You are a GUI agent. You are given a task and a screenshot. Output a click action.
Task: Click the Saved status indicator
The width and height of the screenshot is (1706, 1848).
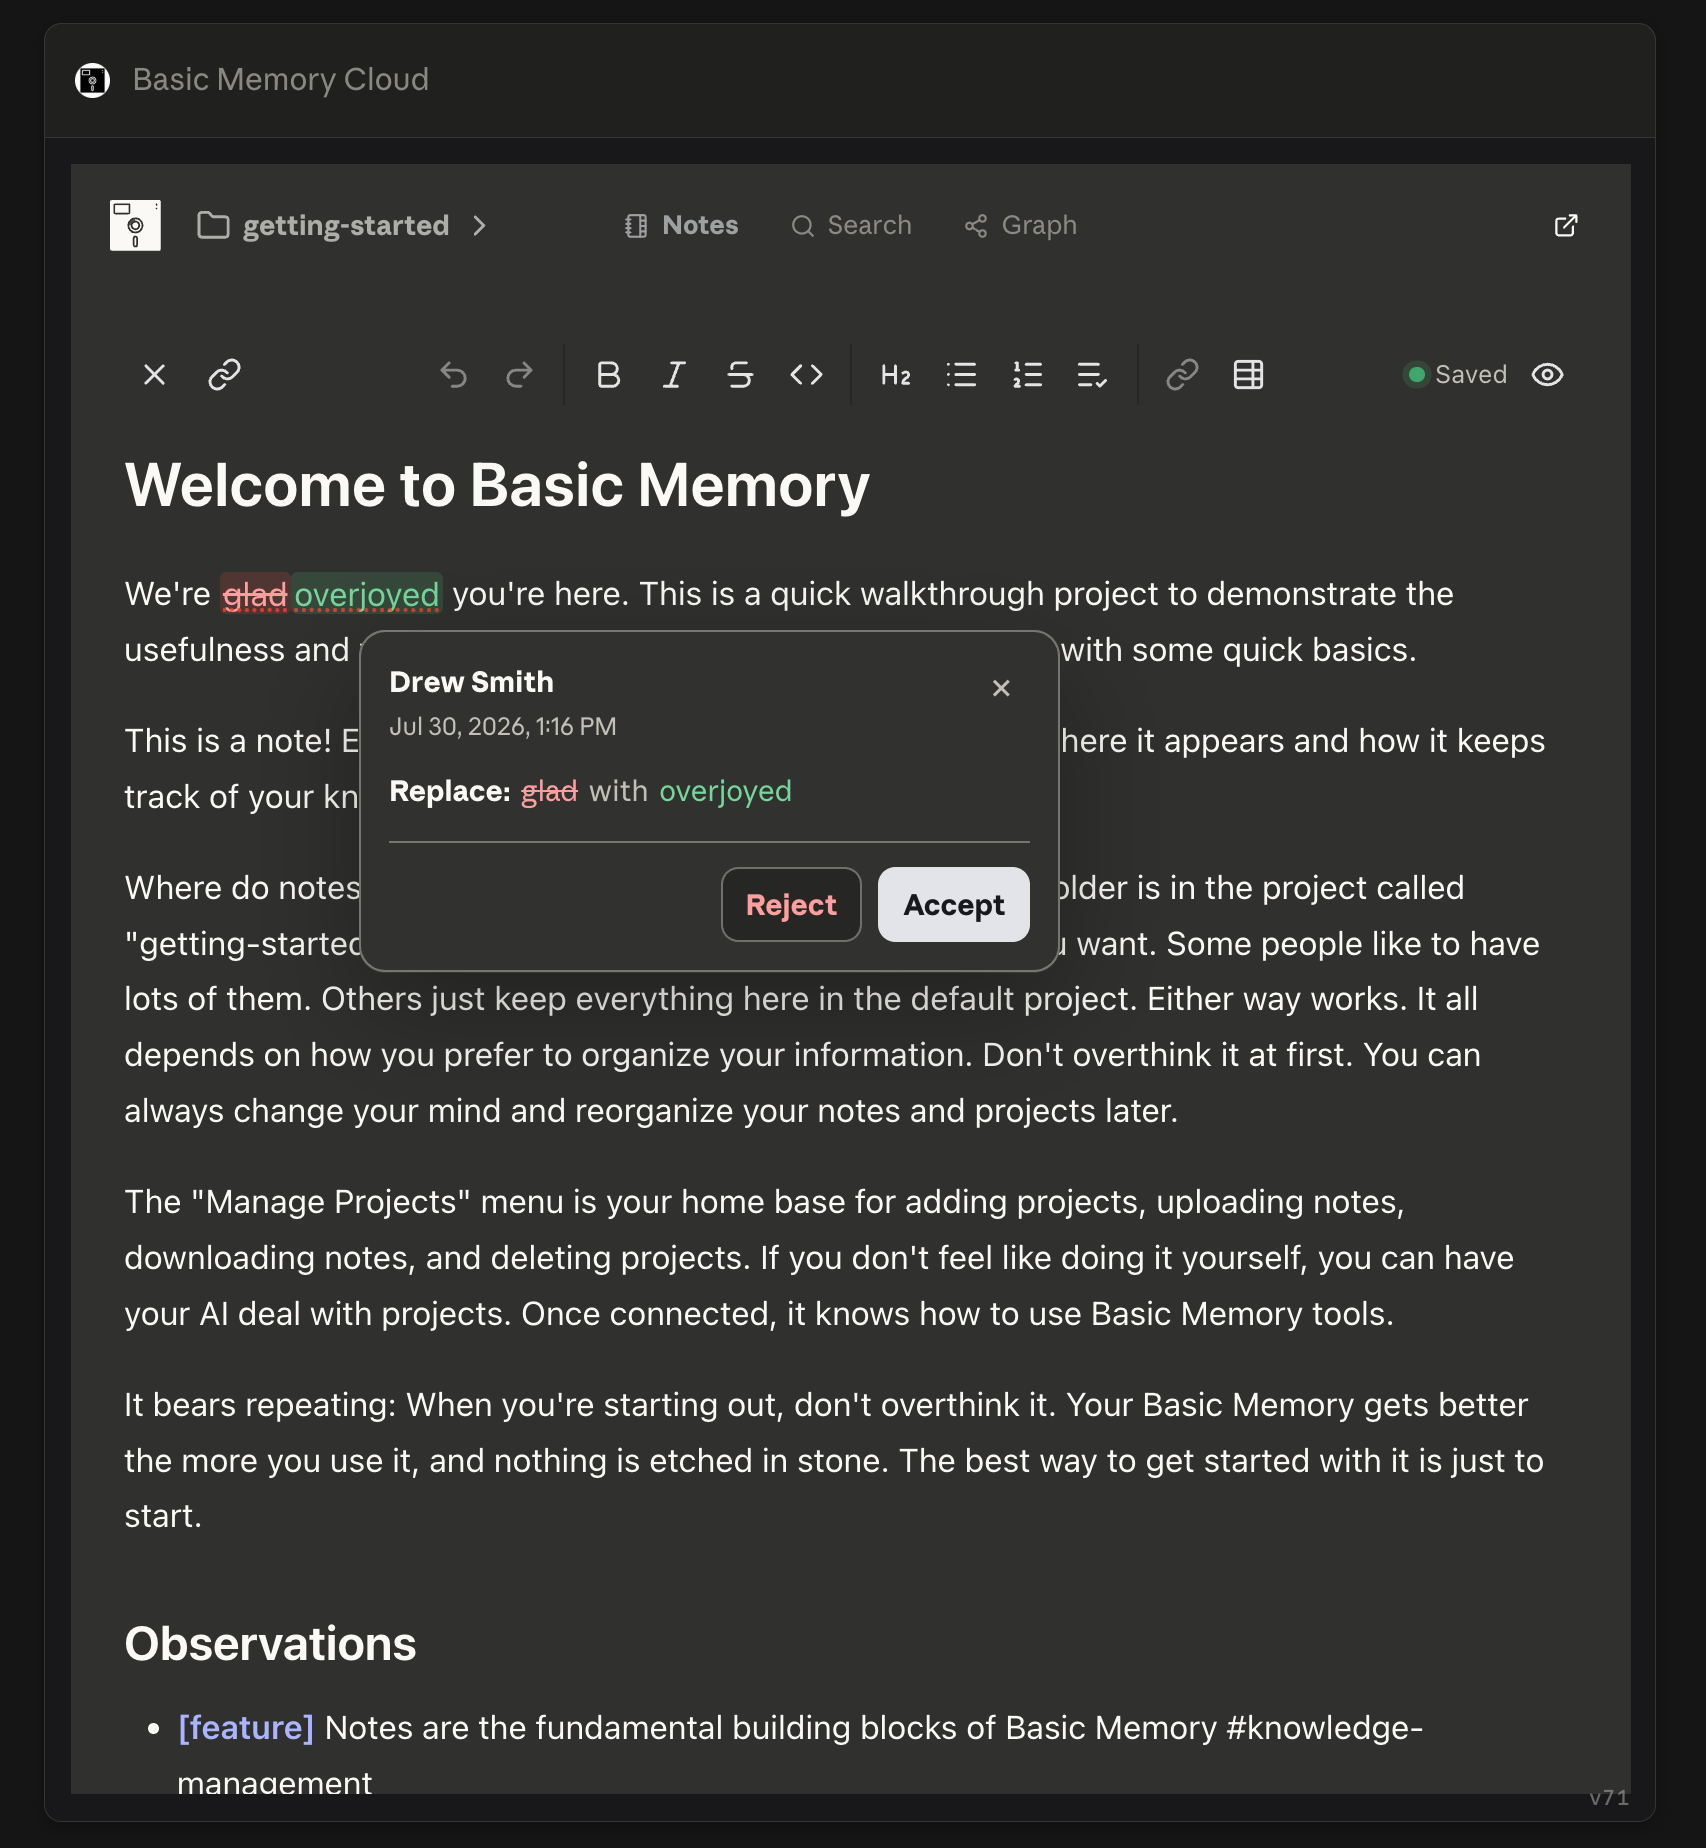(x=1456, y=375)
